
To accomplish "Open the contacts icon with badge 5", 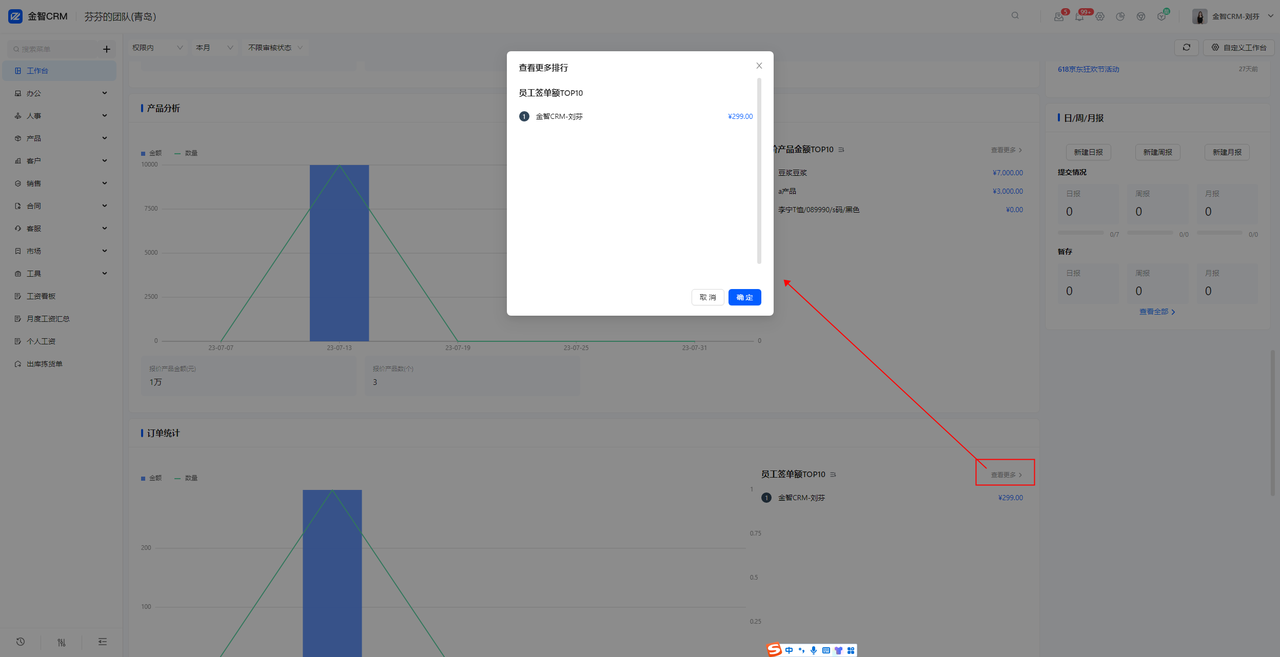I will 1059,16.
